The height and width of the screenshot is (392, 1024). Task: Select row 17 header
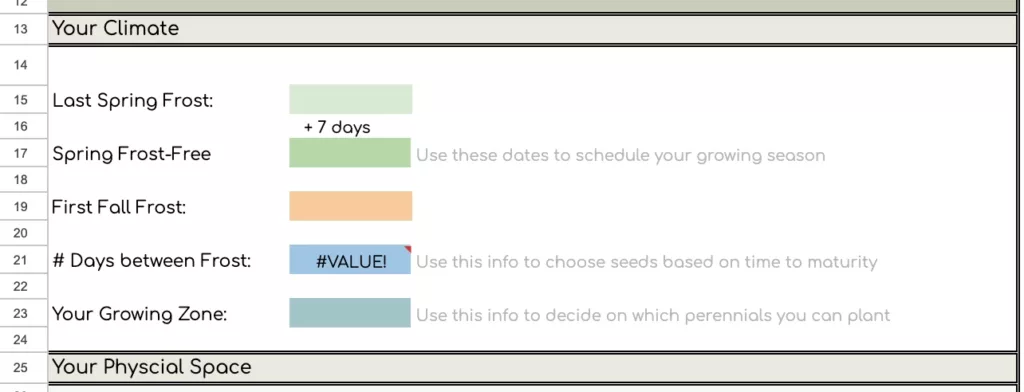coord(20,154)
